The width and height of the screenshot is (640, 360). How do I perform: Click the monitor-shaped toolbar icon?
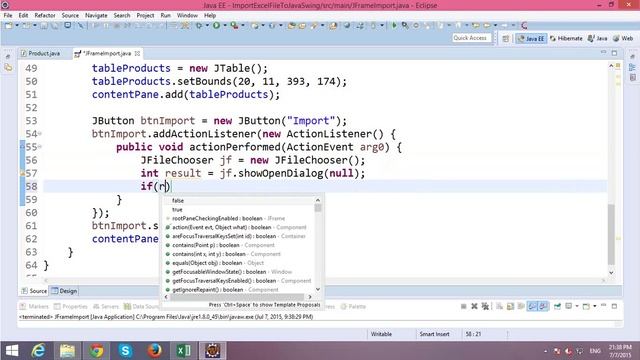click(x=67, y=25)
